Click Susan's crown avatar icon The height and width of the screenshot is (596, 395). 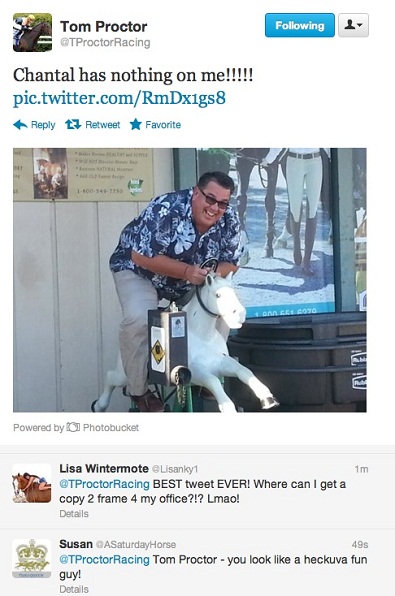click(32, 558)
